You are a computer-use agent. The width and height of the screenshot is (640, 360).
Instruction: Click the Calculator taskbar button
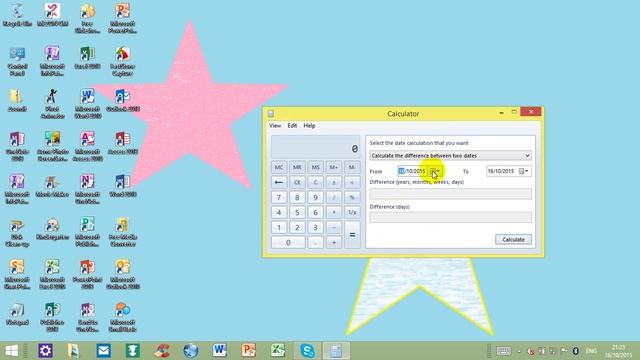tap(336, 351)
